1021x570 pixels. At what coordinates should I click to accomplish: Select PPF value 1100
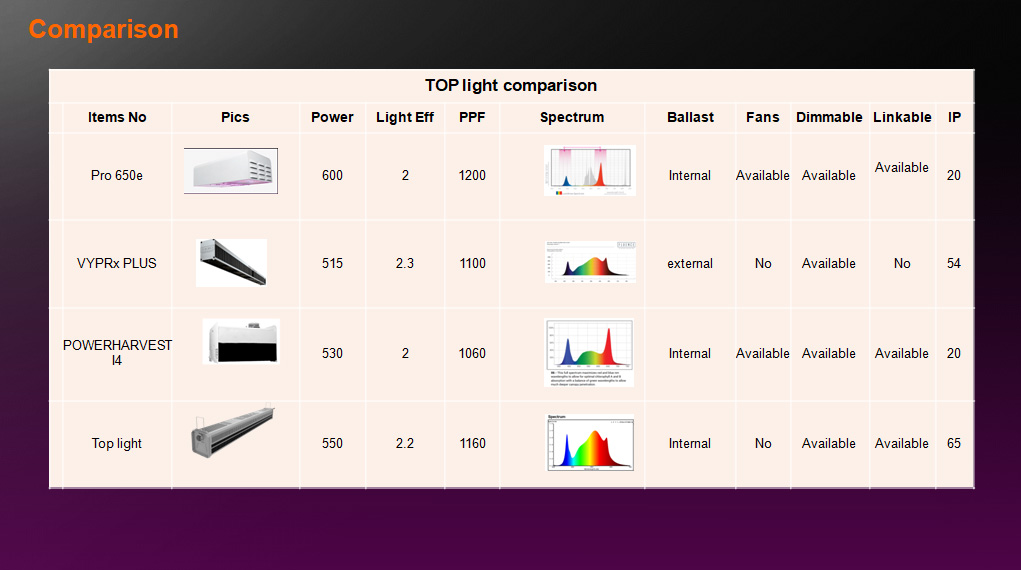tap(472, 263)
